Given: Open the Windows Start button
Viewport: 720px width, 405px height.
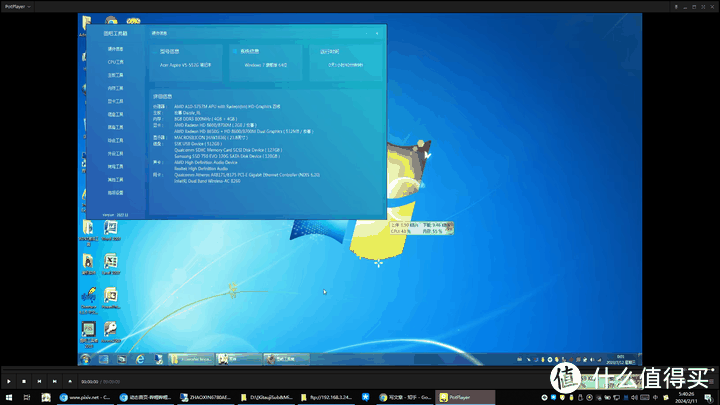Looking at the screenshot, I should [x=9, y=397].
